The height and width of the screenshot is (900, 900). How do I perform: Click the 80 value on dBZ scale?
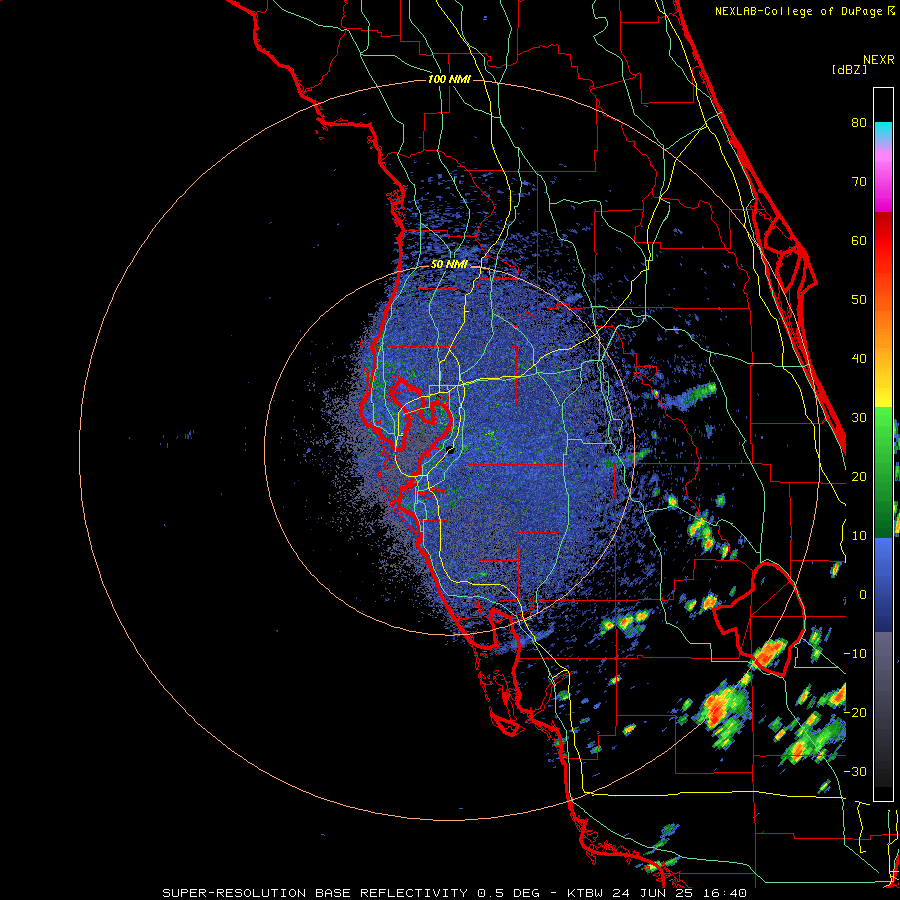(859, 123)
